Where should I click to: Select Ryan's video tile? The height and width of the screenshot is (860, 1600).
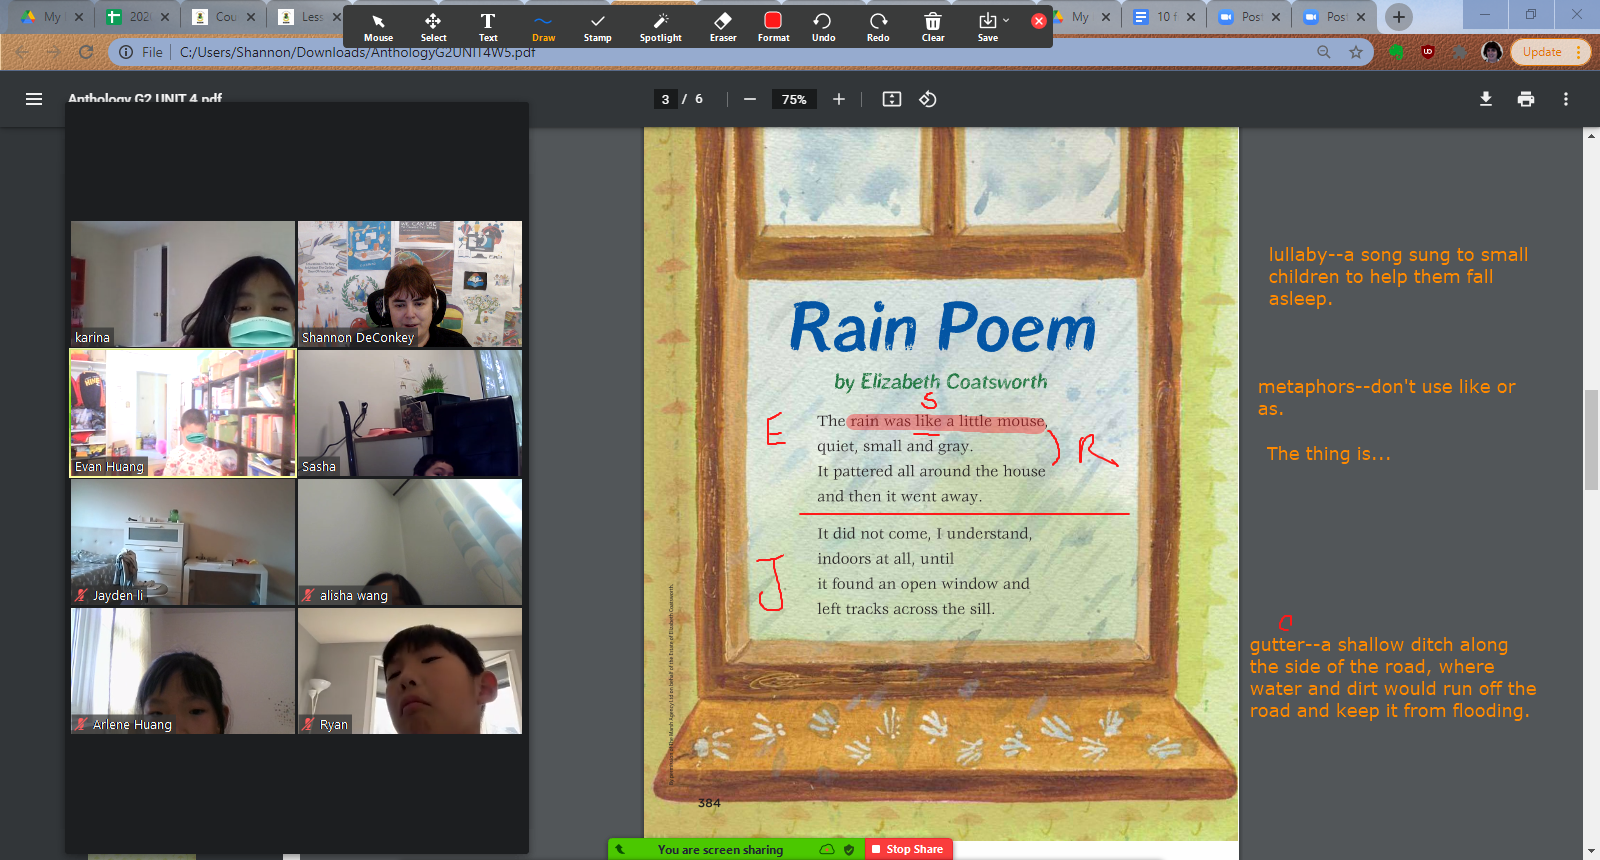410,671
